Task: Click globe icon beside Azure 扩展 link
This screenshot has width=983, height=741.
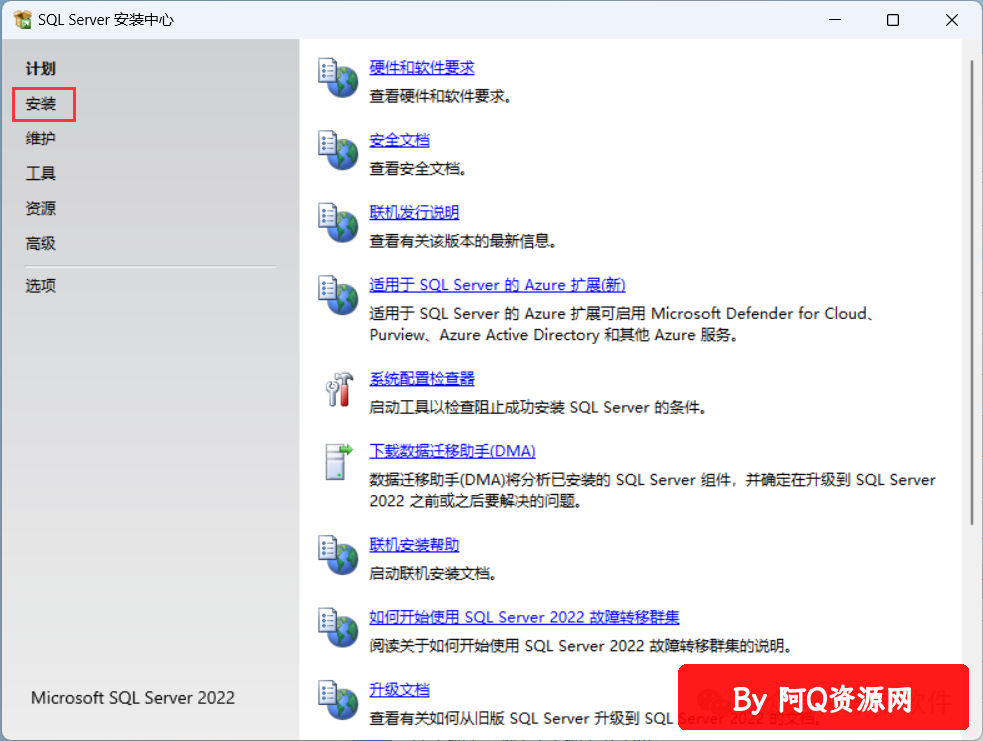Action: click(338, 295)
